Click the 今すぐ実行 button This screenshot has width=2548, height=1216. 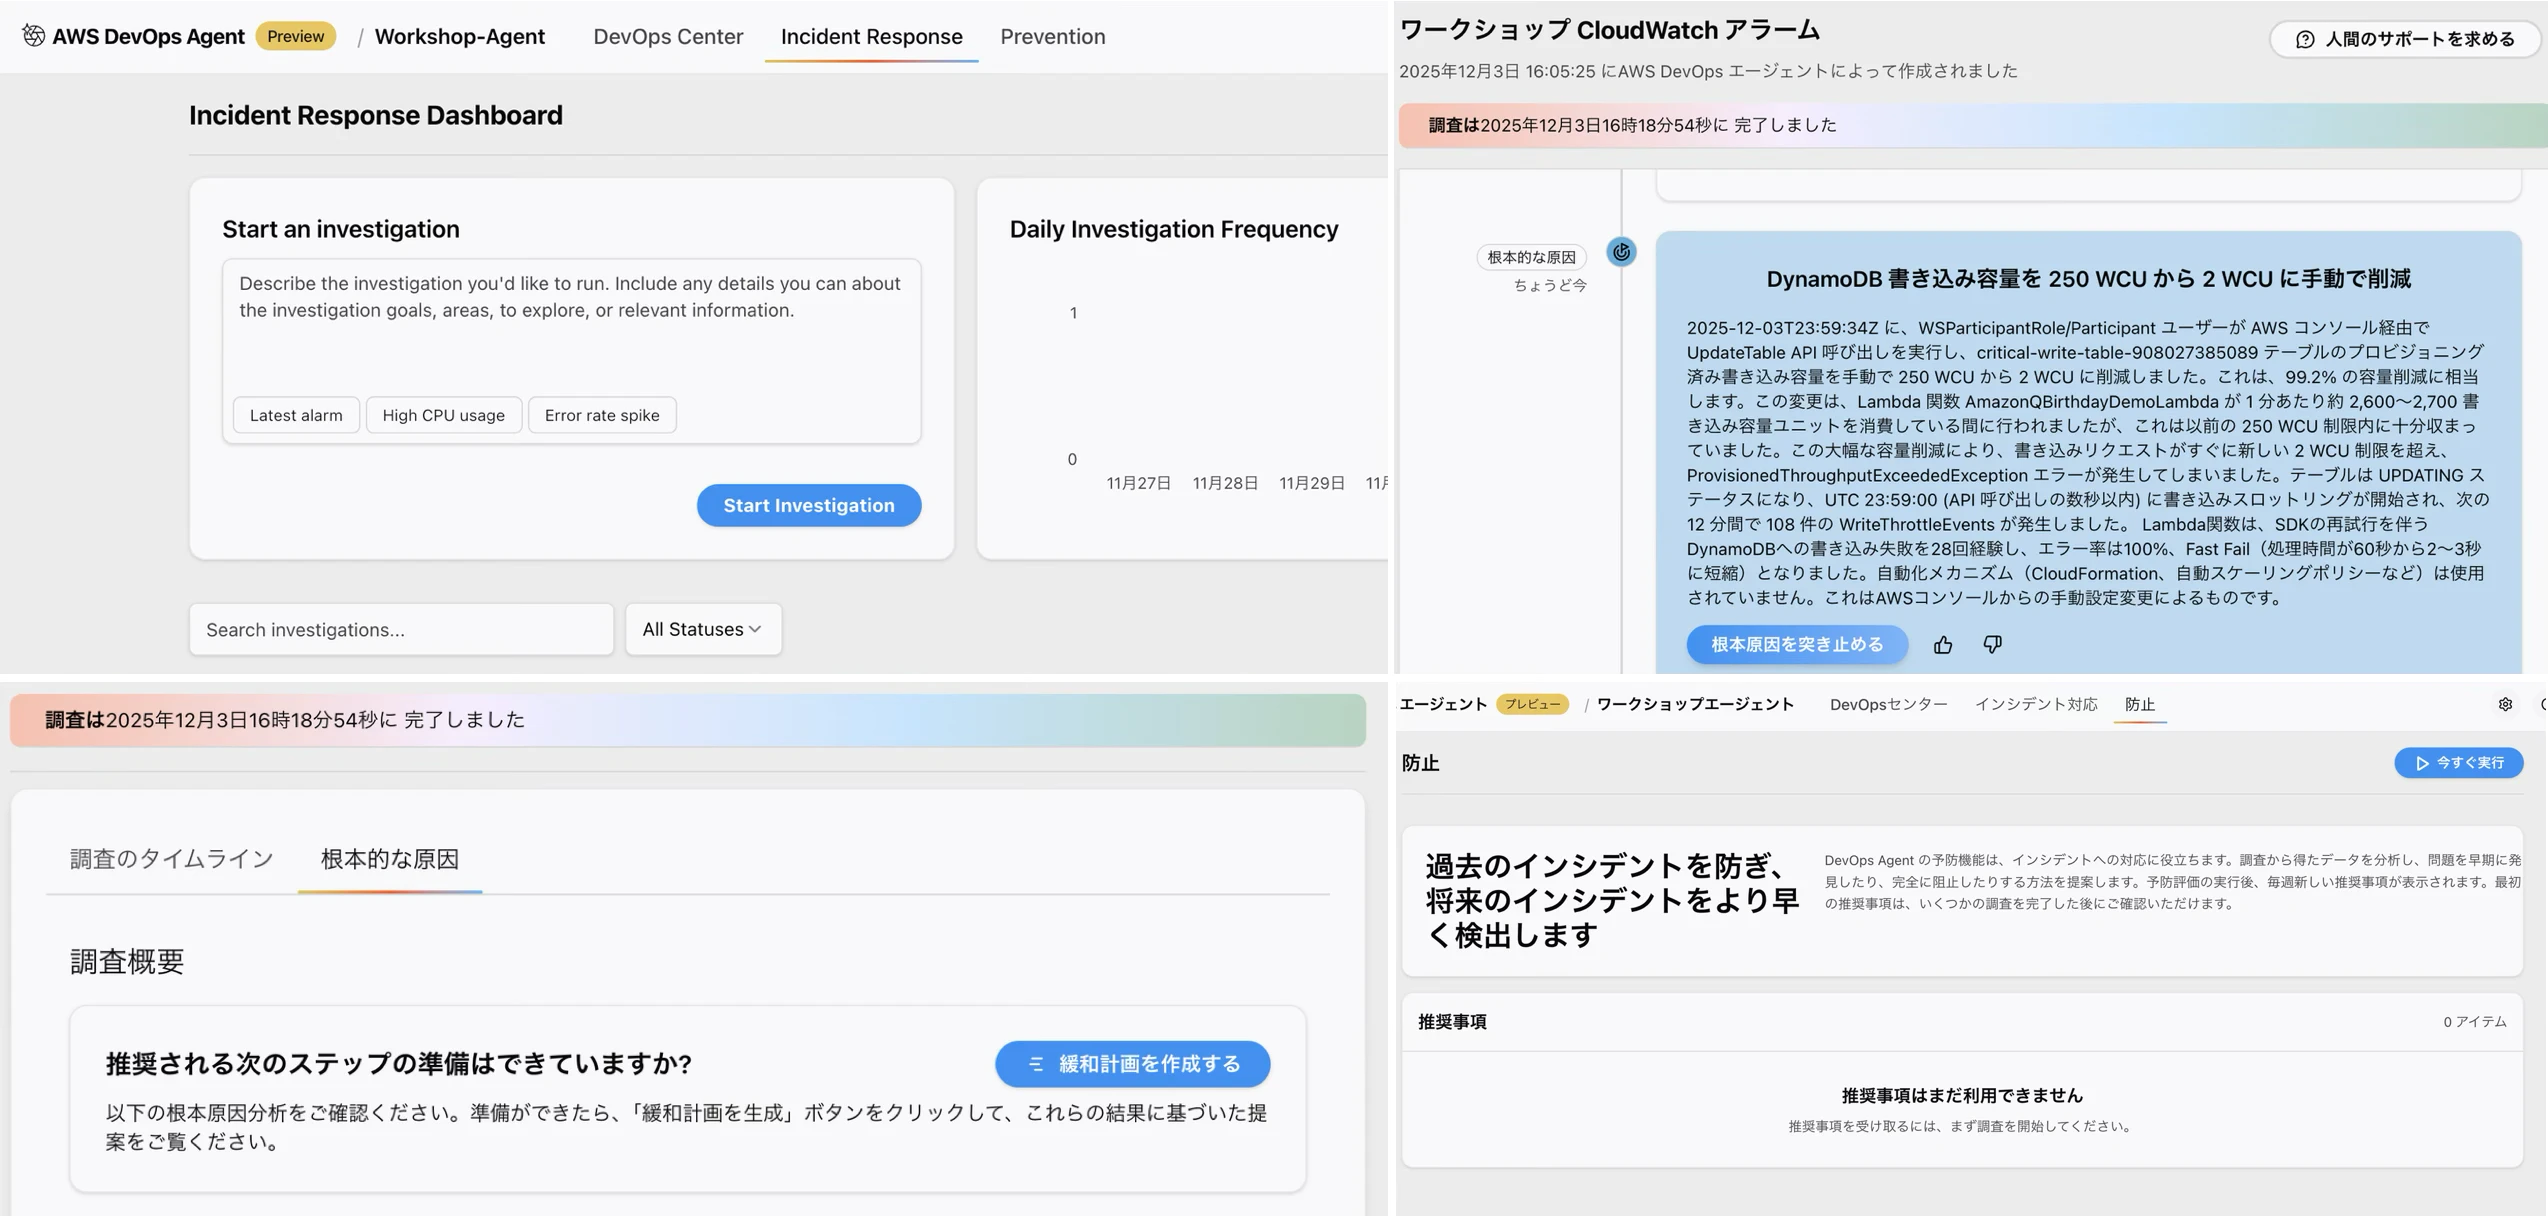[2458, 763]
